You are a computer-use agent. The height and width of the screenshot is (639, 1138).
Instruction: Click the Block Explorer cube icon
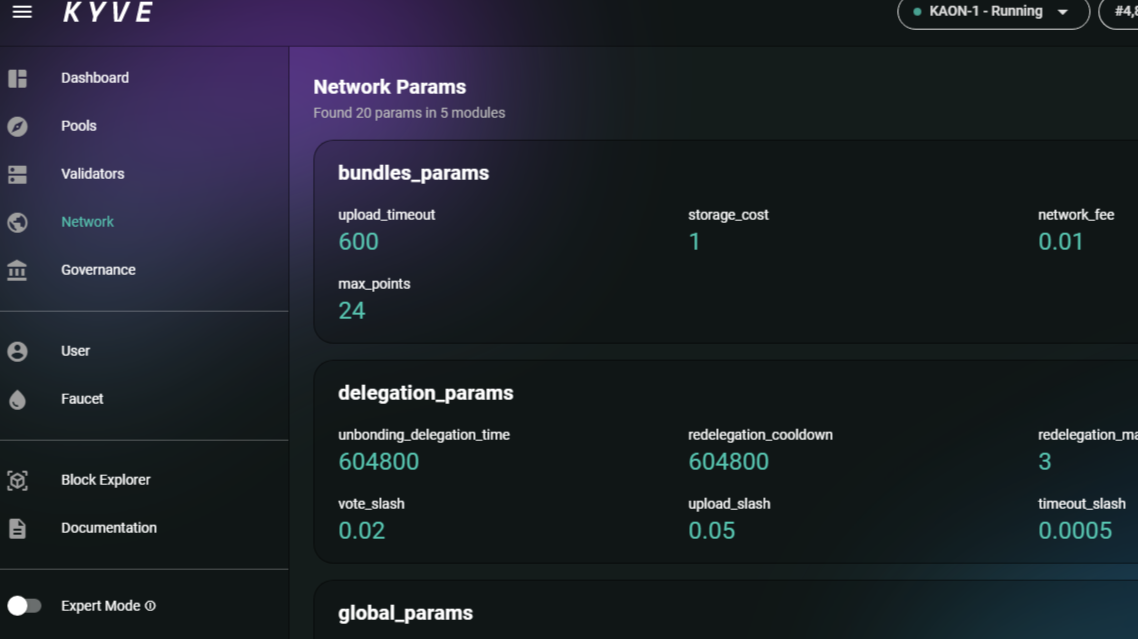pos(20,479)
